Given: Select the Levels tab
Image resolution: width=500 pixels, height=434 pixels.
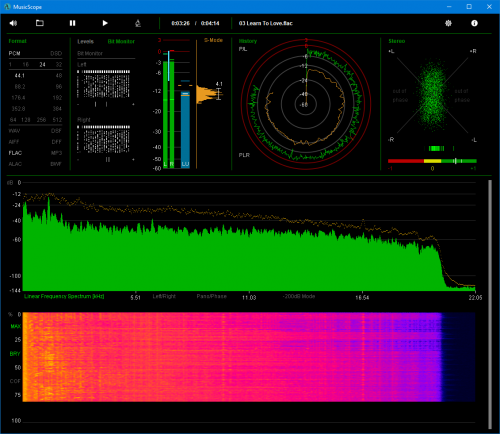Looking at the screenshot, I should pos(85,41).
